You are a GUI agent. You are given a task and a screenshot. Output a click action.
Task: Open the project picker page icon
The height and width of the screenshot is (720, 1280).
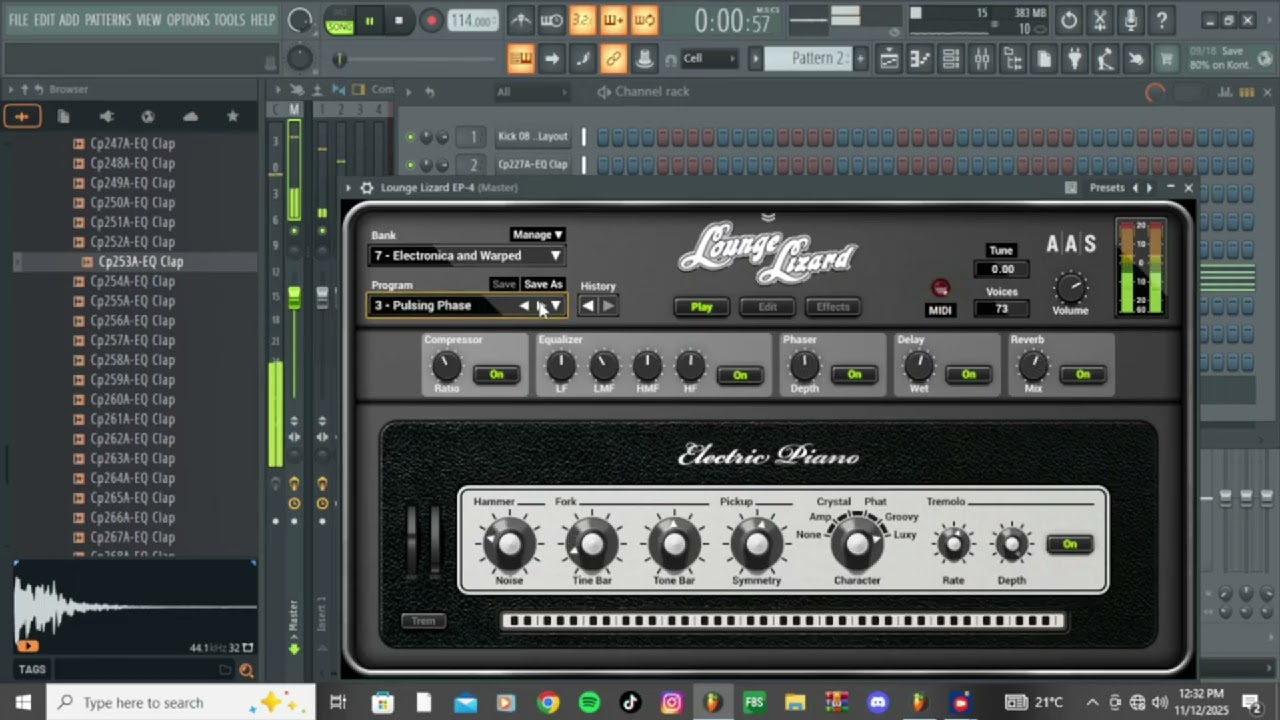pos(1044,59)
